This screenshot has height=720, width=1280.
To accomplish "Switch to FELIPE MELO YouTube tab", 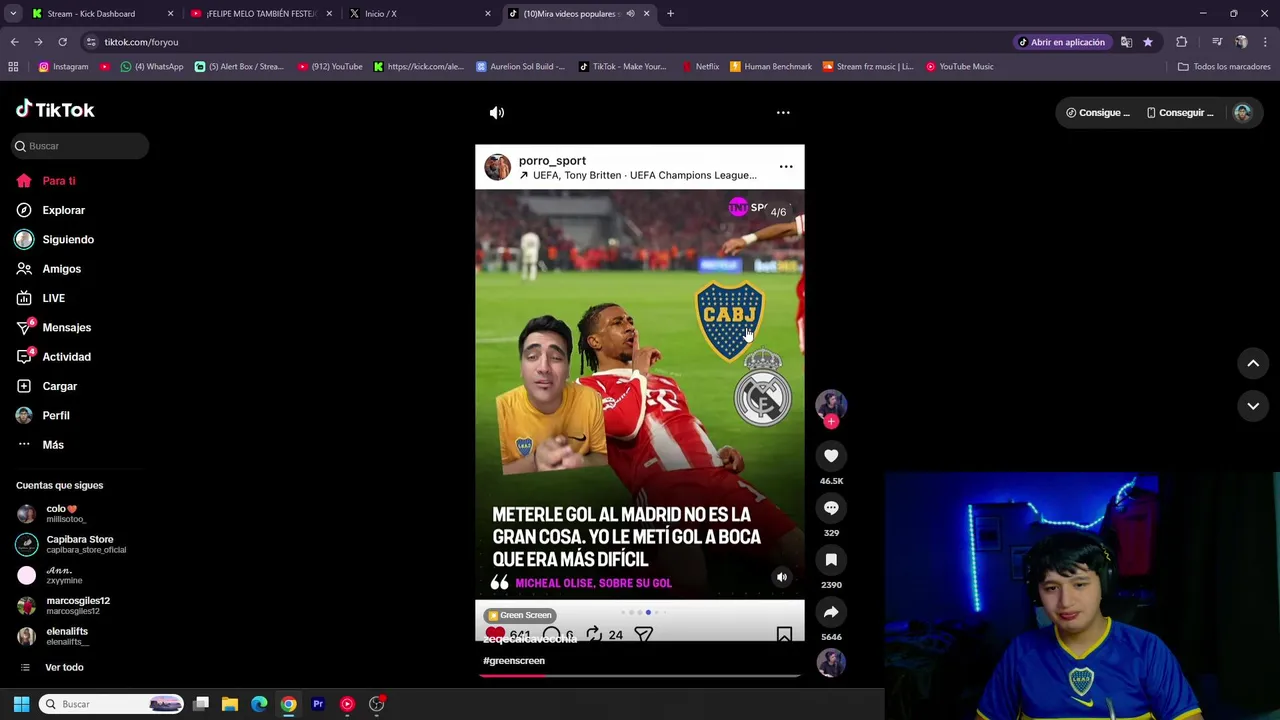I will [x=260, y=14].
